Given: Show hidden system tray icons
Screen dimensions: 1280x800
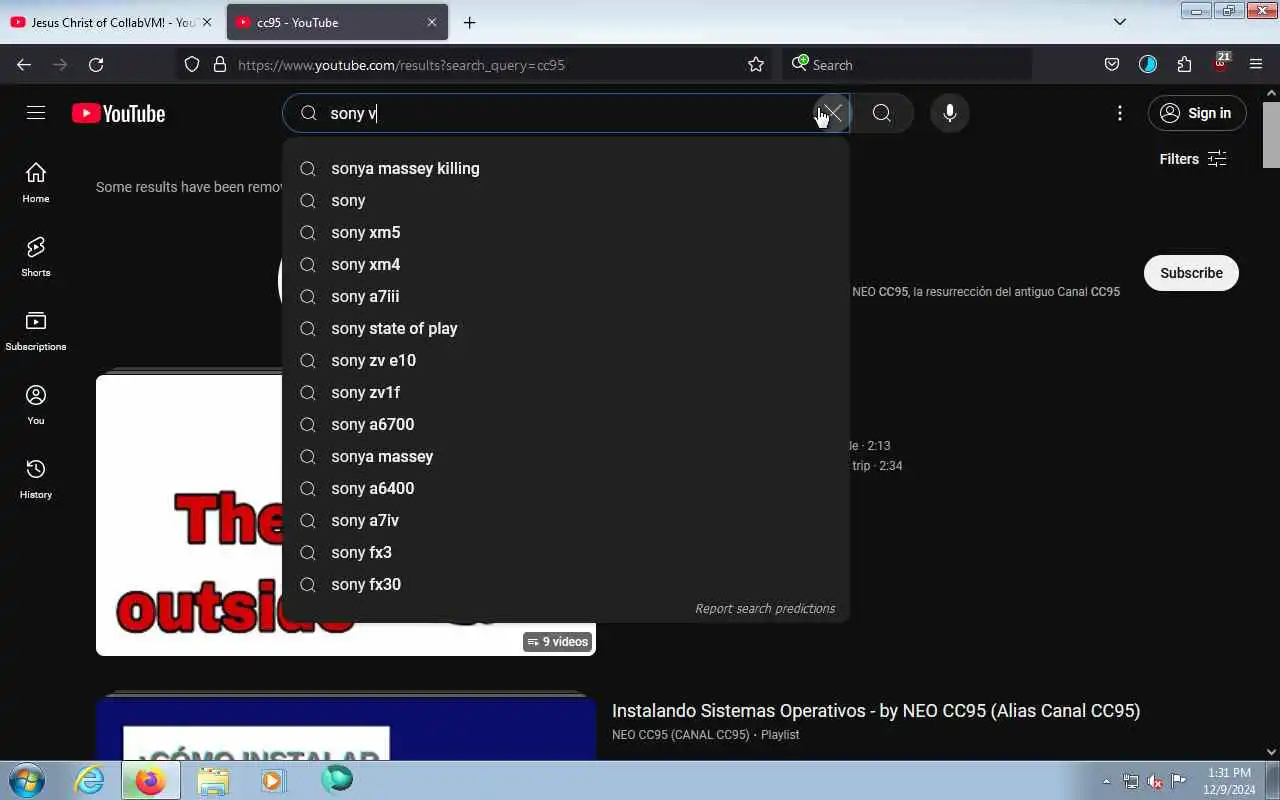Looking at the screenshot, I should [1106, 781].
